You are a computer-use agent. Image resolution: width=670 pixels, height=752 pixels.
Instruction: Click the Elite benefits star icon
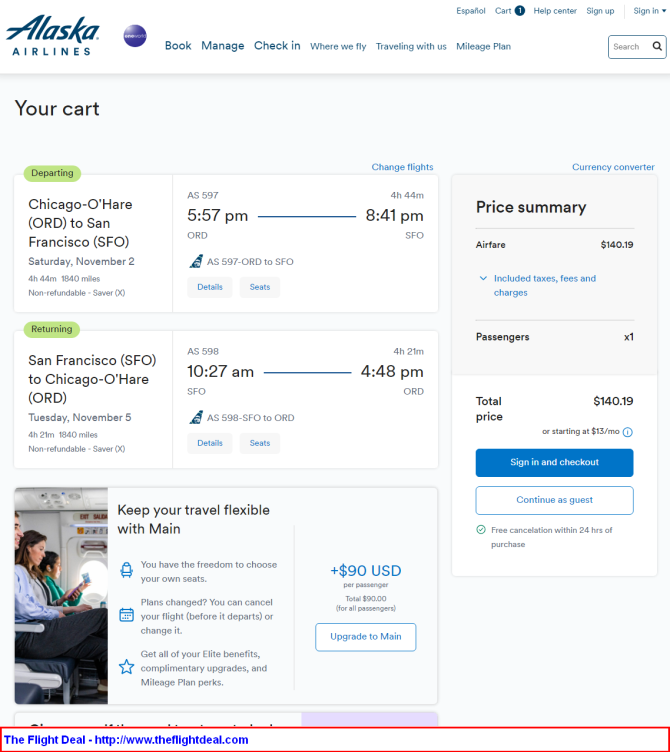click(127, 667)
